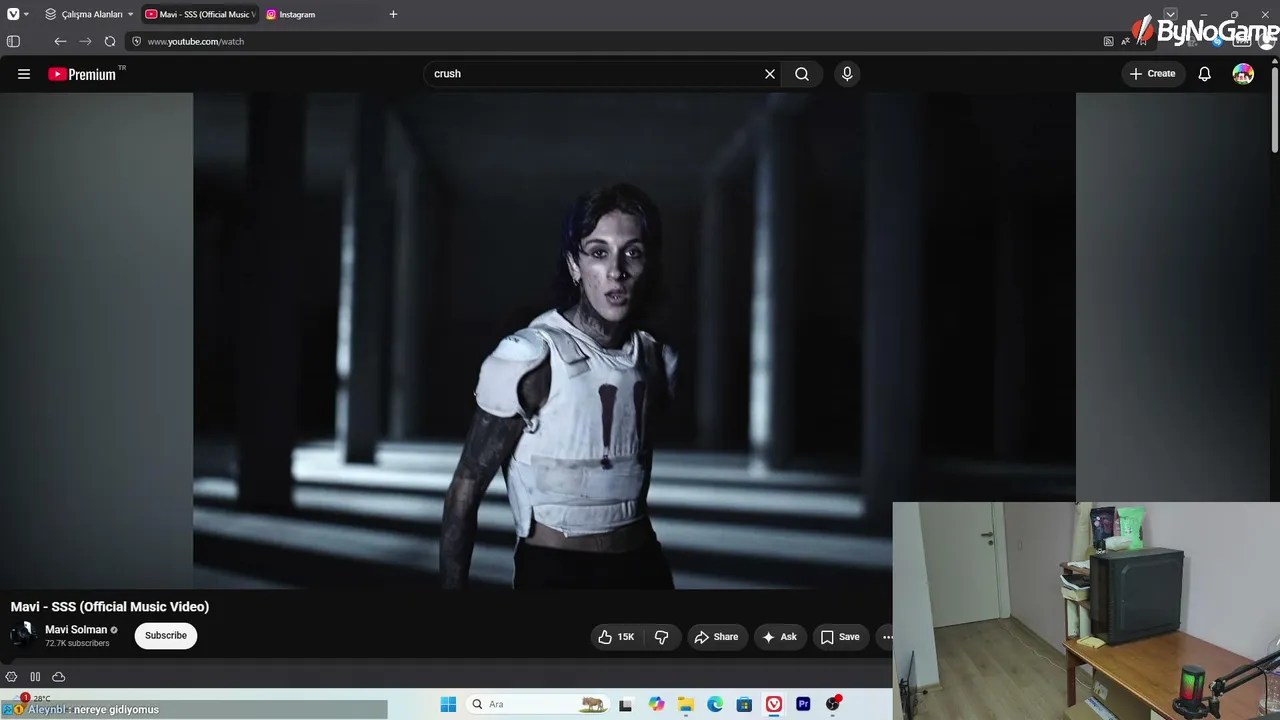Viewport: 1280px width, 720px height.
Task: Subscribe to Mavi Solman
Action: pos(166,636)
